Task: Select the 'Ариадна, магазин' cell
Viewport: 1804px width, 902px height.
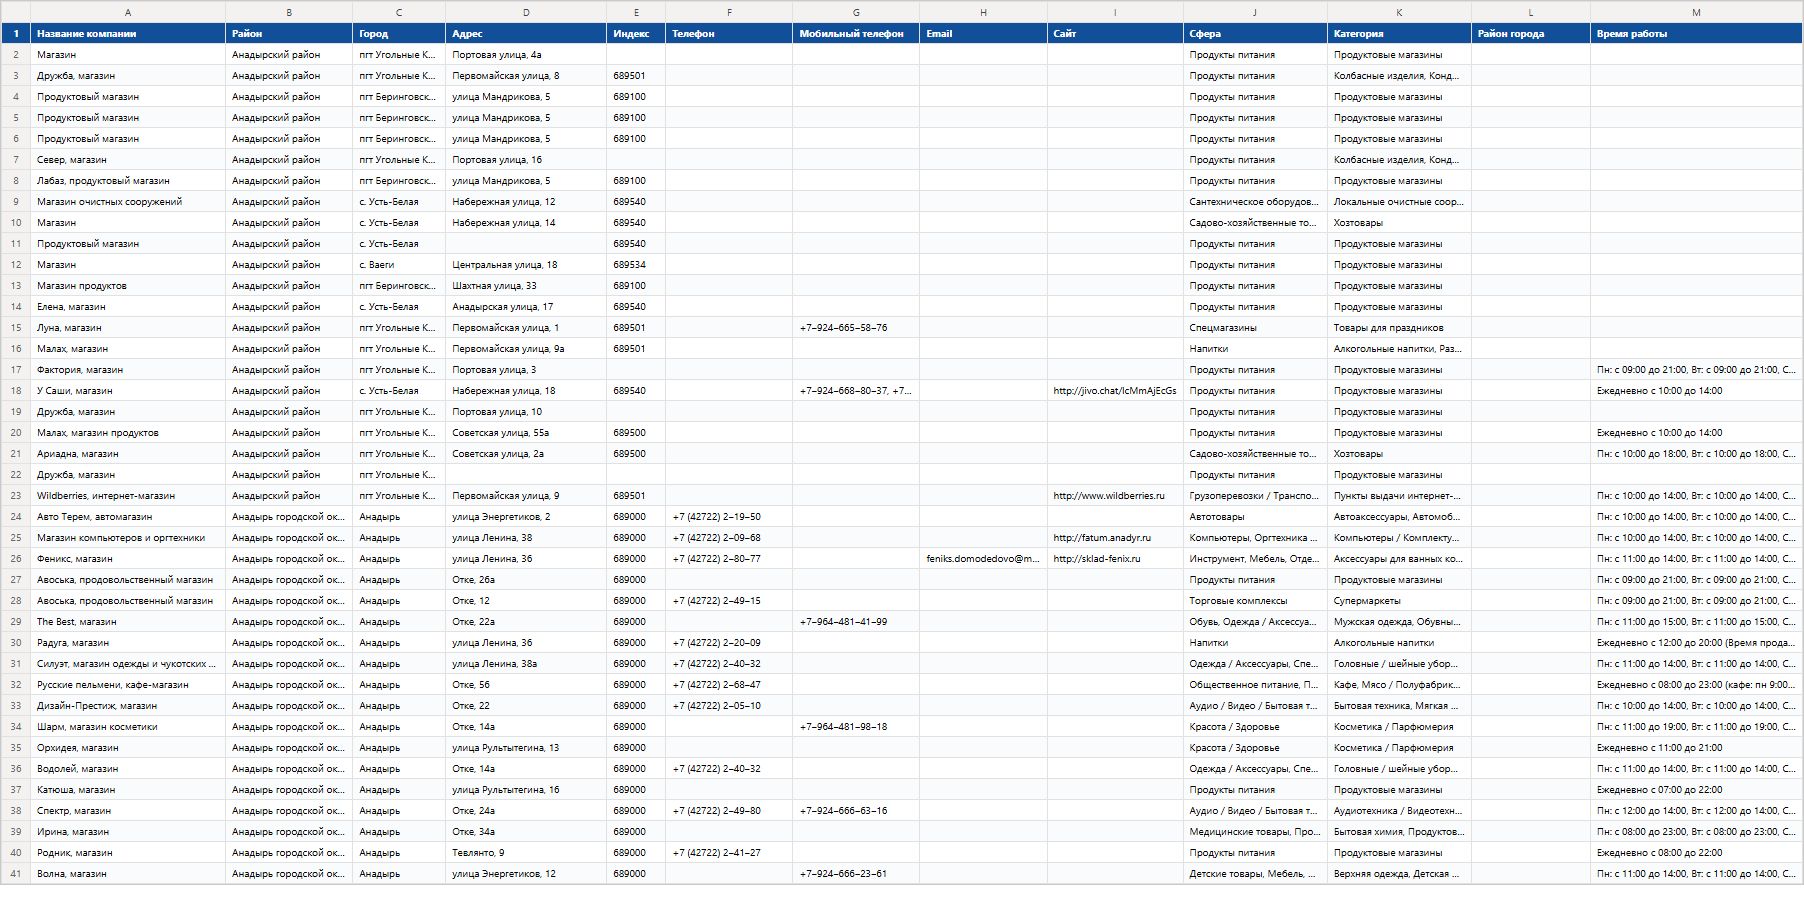Action: click(x=128, y=454)
